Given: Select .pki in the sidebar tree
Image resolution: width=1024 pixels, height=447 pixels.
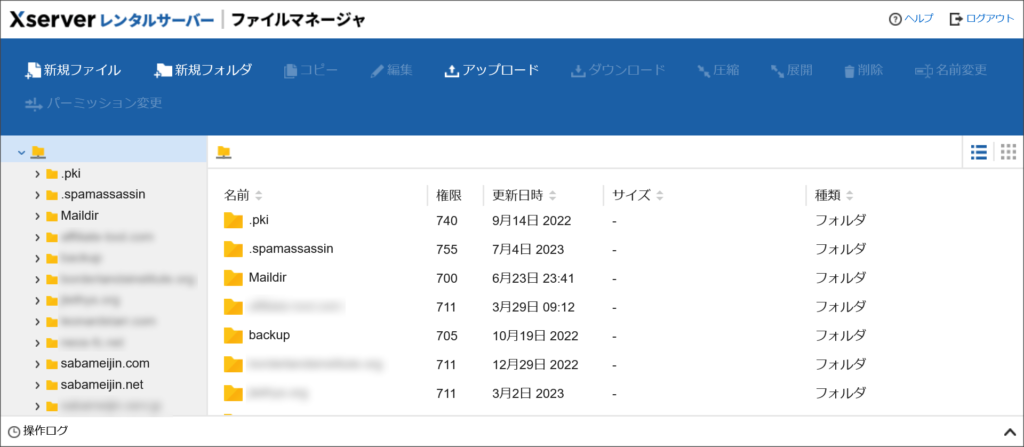Looking at the screenshot, I should 71,173.
